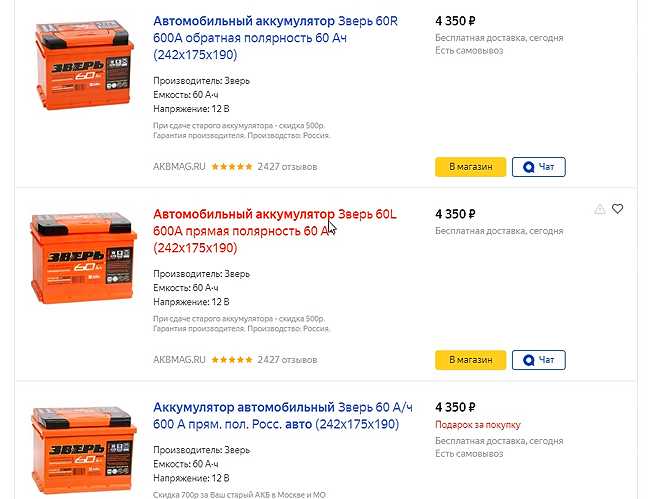
Task: Open the first Зверь 60R battery title link
Action: [x=275, y=38]
